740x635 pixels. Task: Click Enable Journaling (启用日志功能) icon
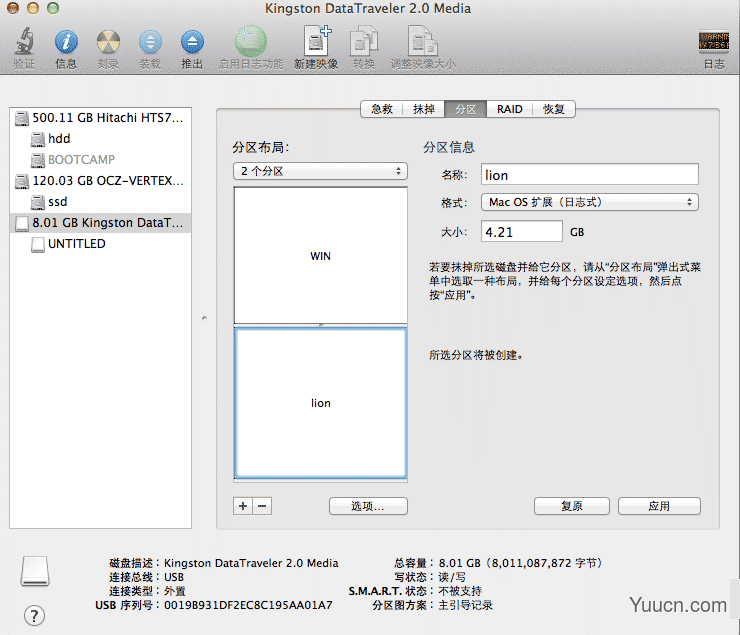tap(251, 42)
